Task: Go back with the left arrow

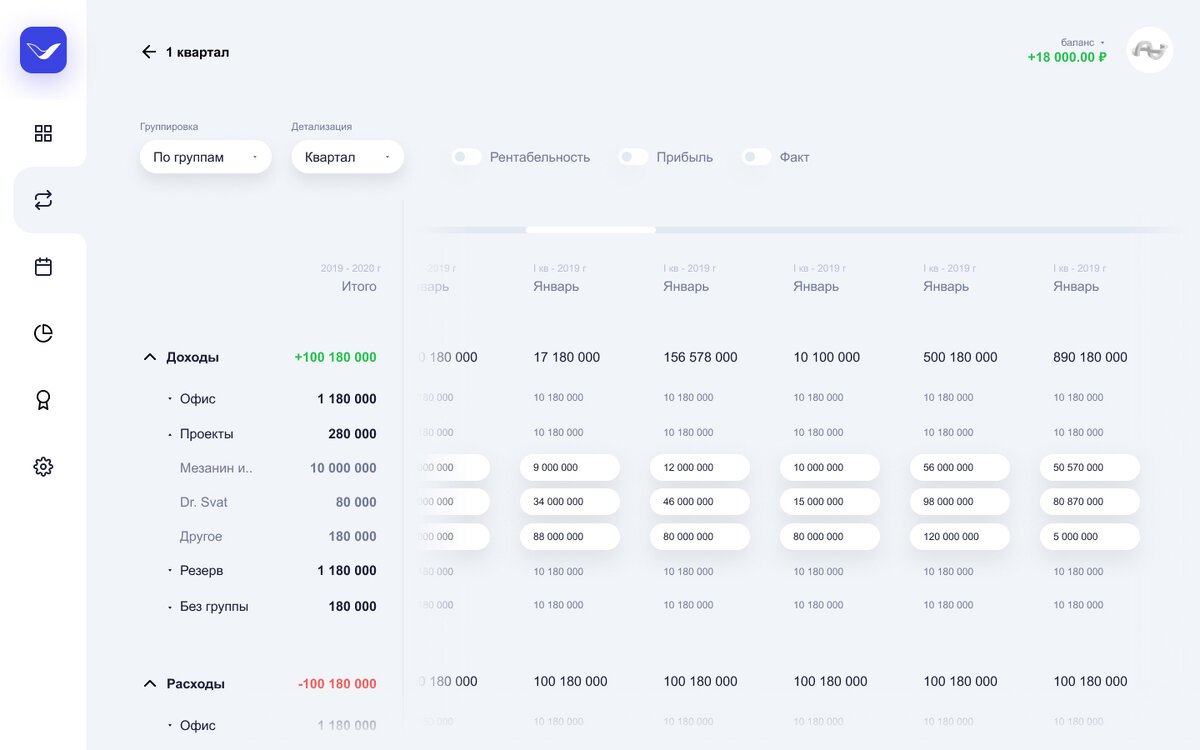Action: 149,52
